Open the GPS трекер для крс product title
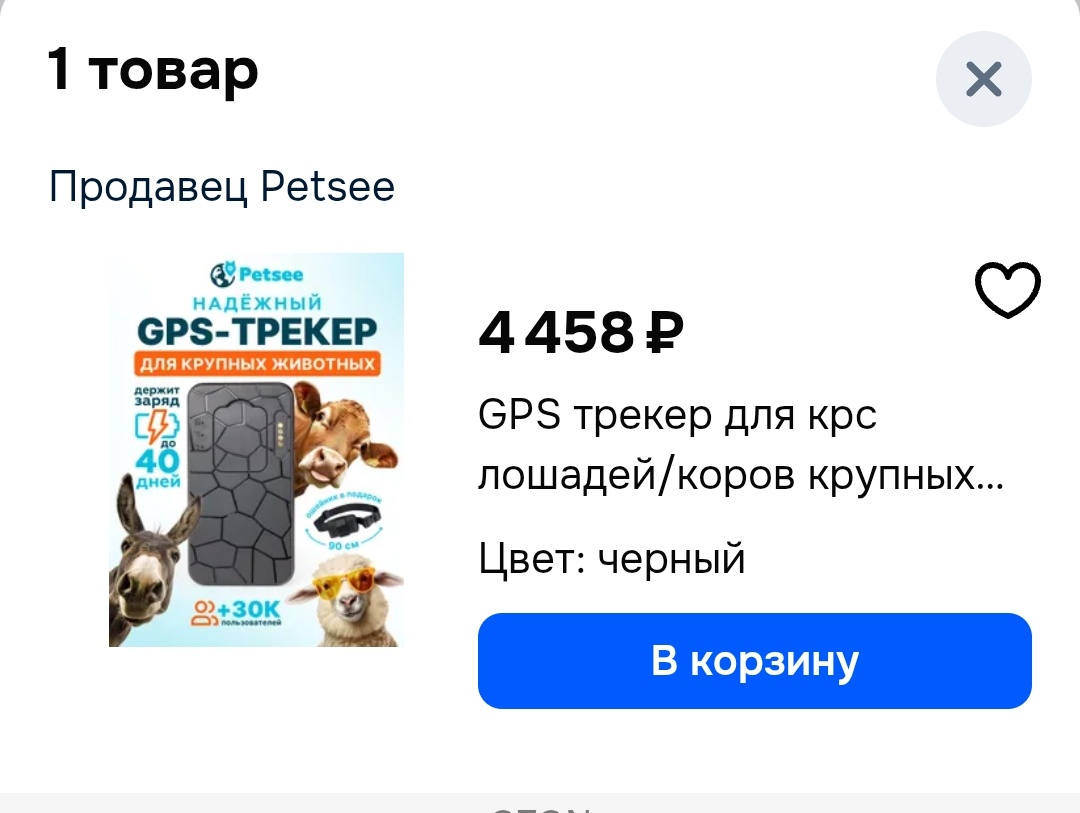1080x813 pixels. (x=741, y=444)
